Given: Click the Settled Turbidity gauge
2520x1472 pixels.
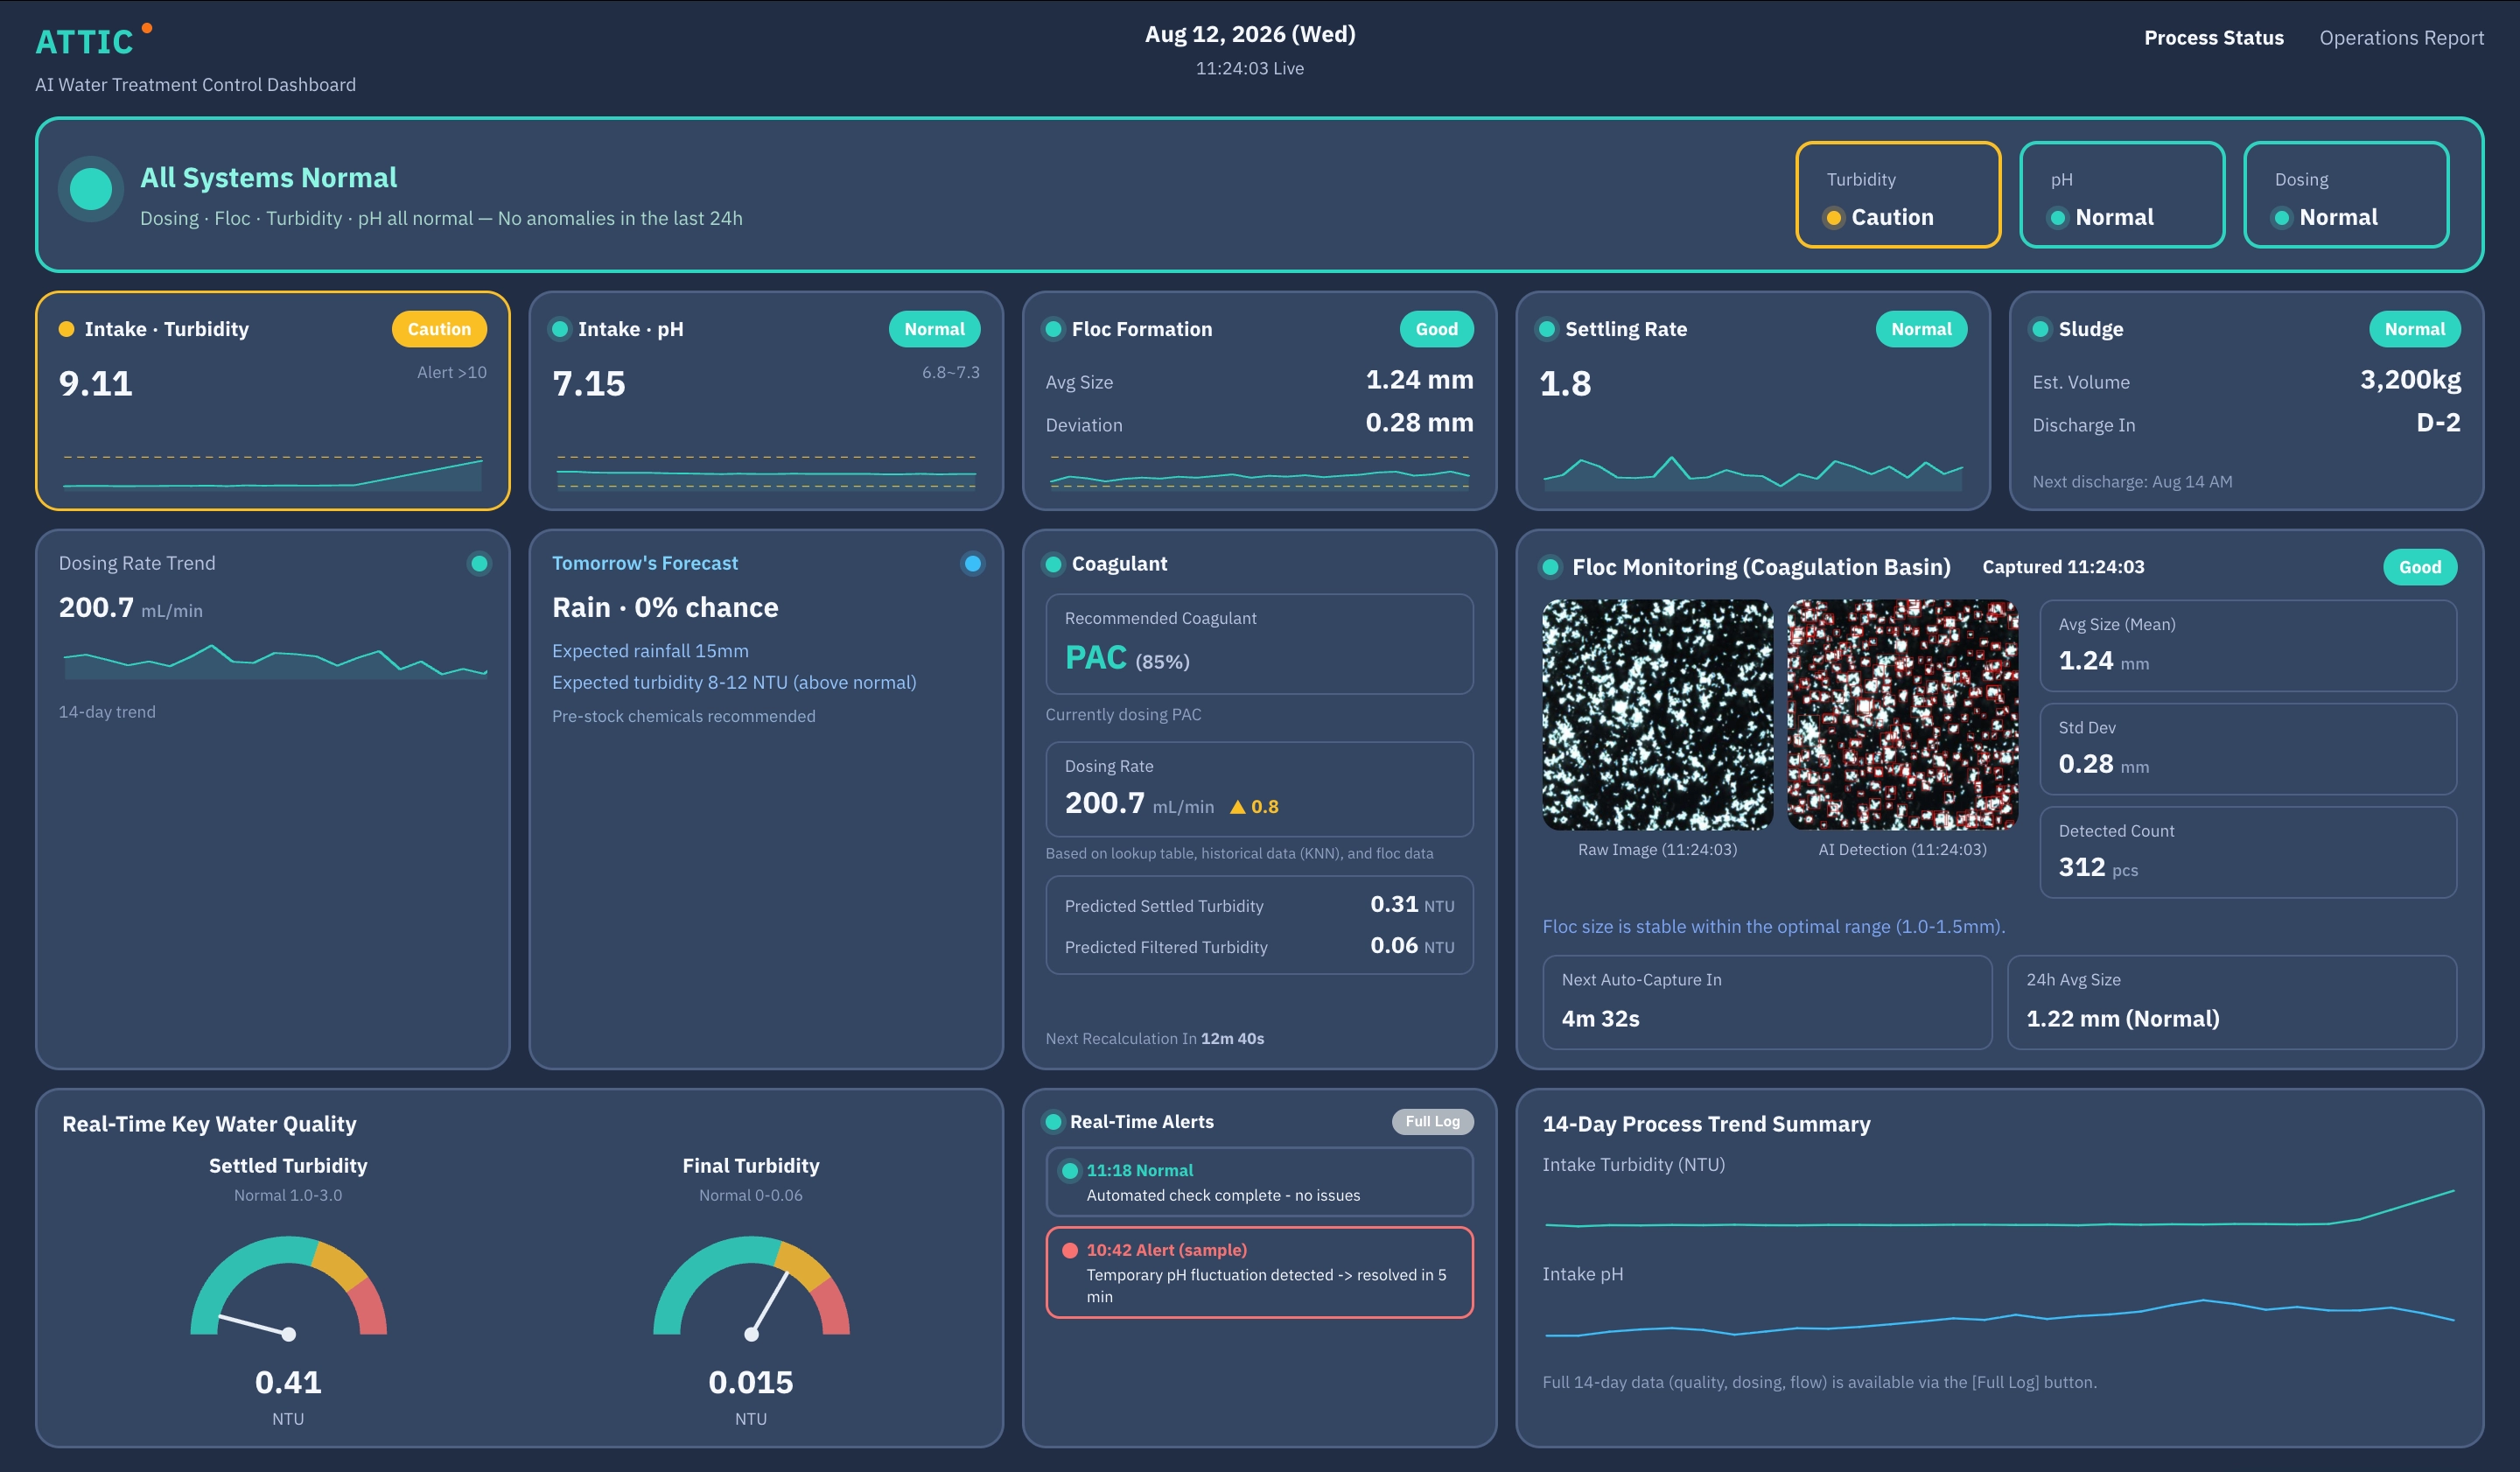Looking at the screenshot, I should point(288,1287).
